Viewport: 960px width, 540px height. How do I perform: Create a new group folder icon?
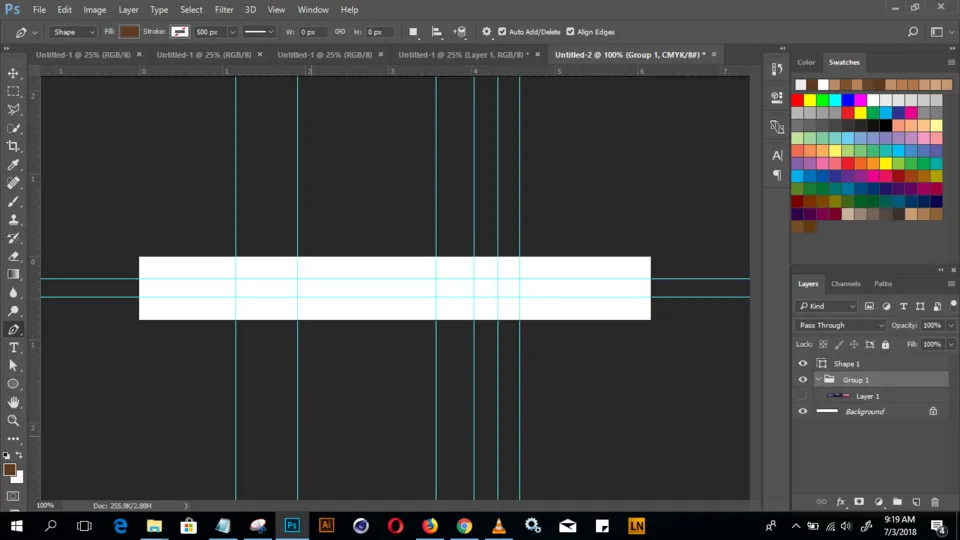pos(897,502)
